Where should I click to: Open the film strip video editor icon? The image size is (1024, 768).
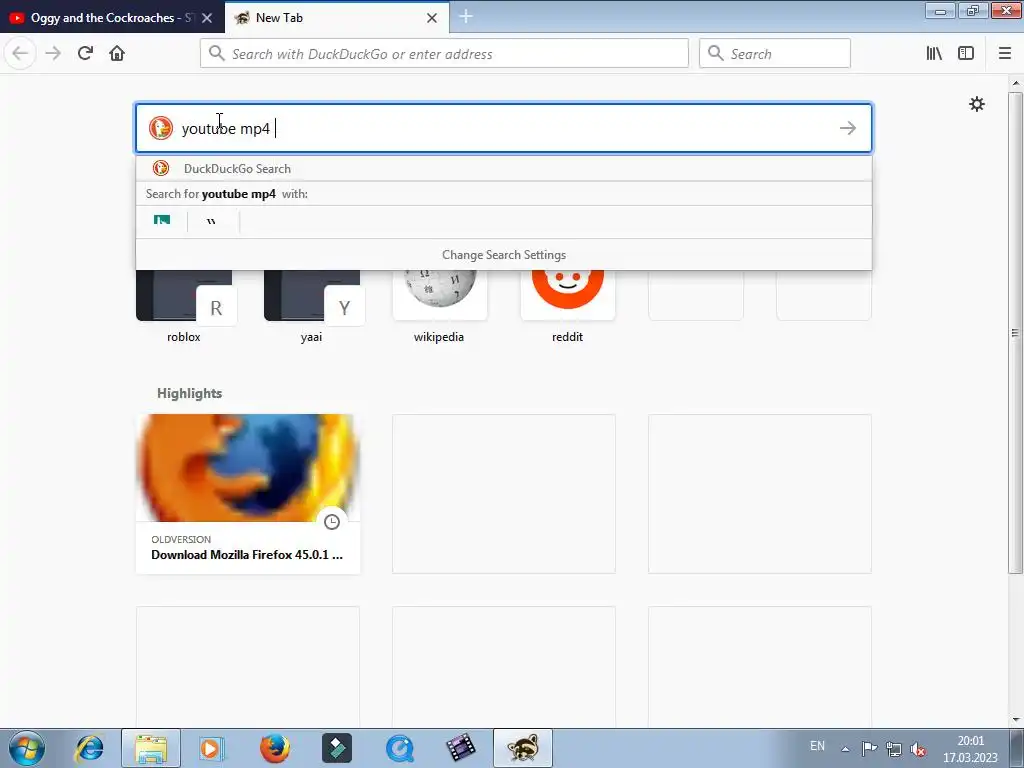[460, 748]
